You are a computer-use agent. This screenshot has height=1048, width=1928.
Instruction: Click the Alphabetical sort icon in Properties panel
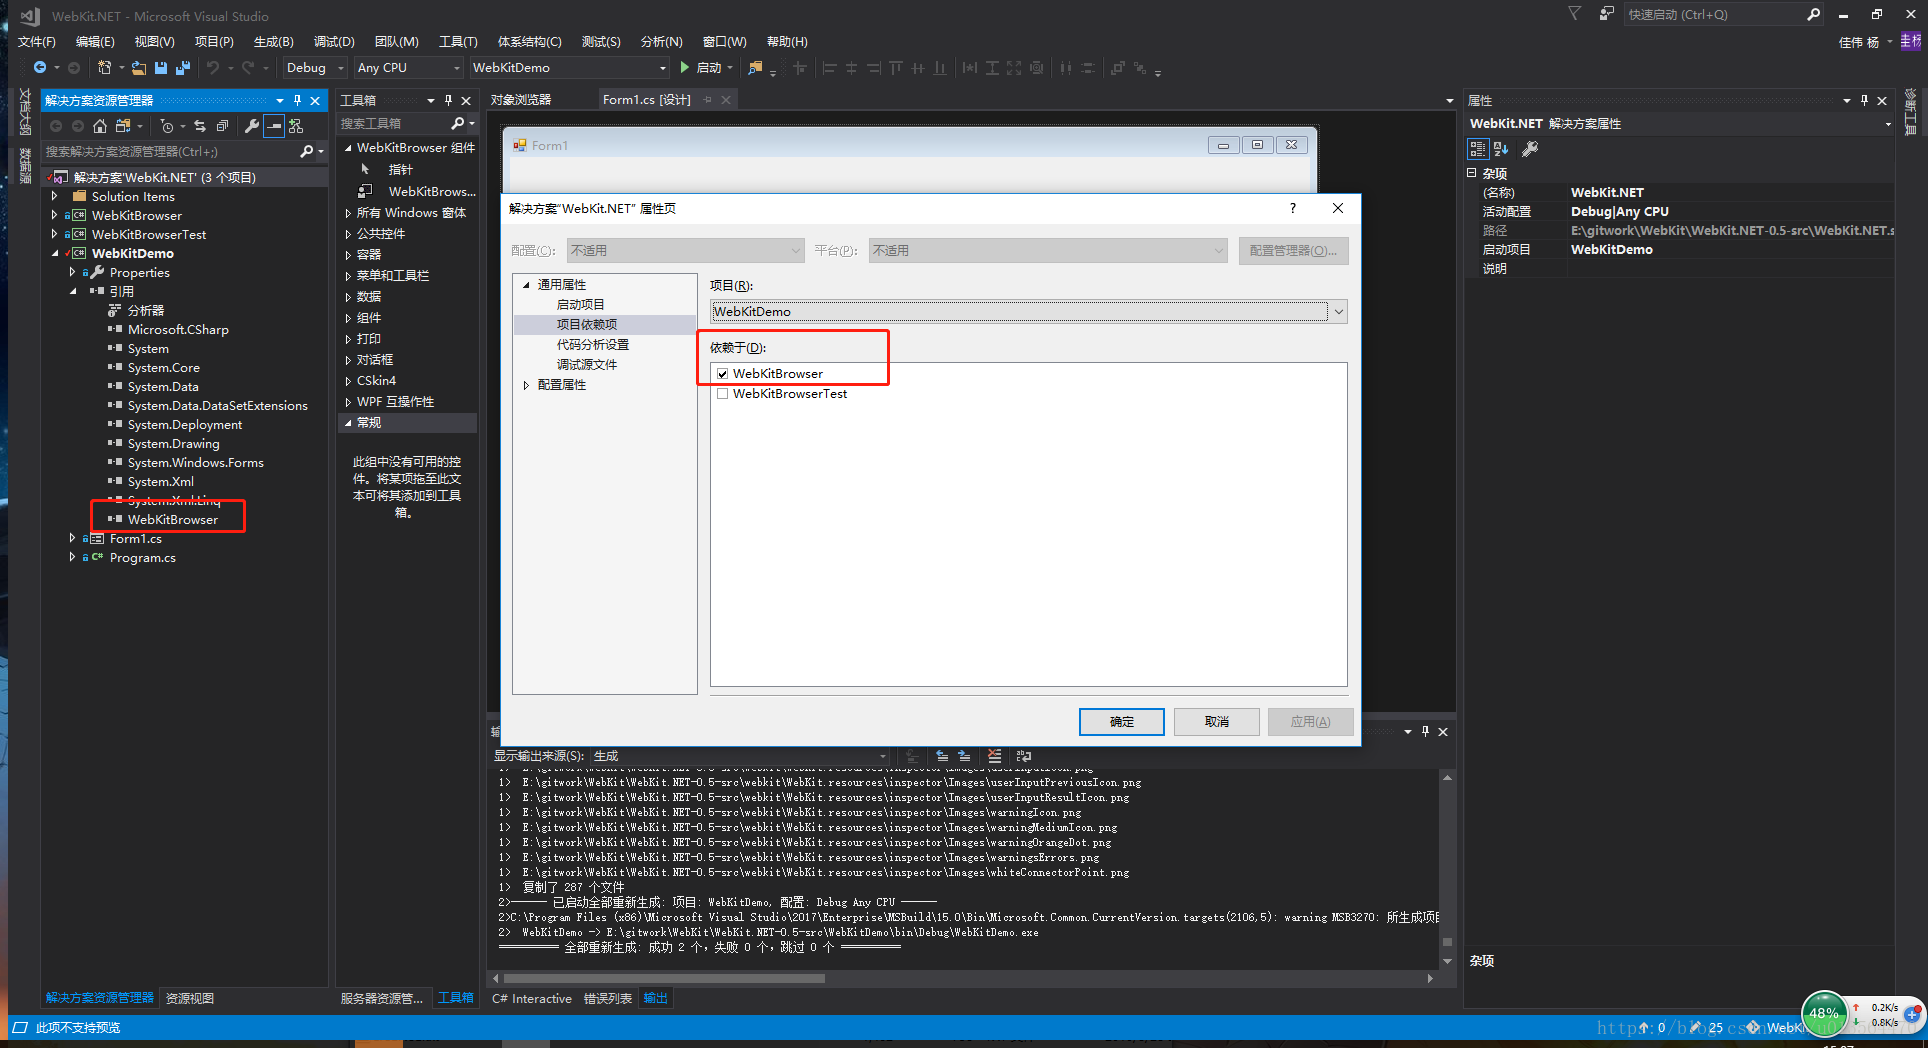(x=1501, y=149)
